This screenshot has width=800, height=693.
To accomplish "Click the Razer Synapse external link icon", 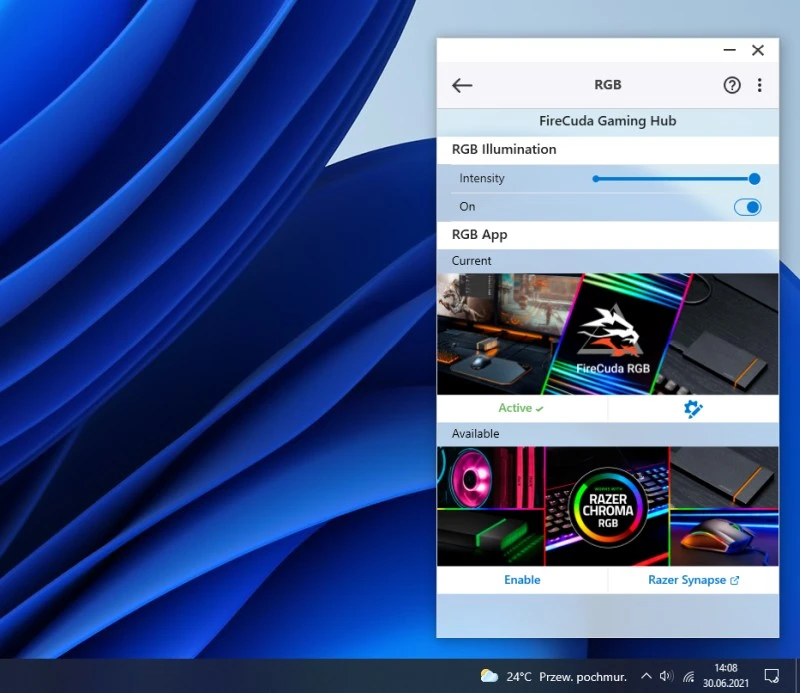I will (x=735, y=580).
